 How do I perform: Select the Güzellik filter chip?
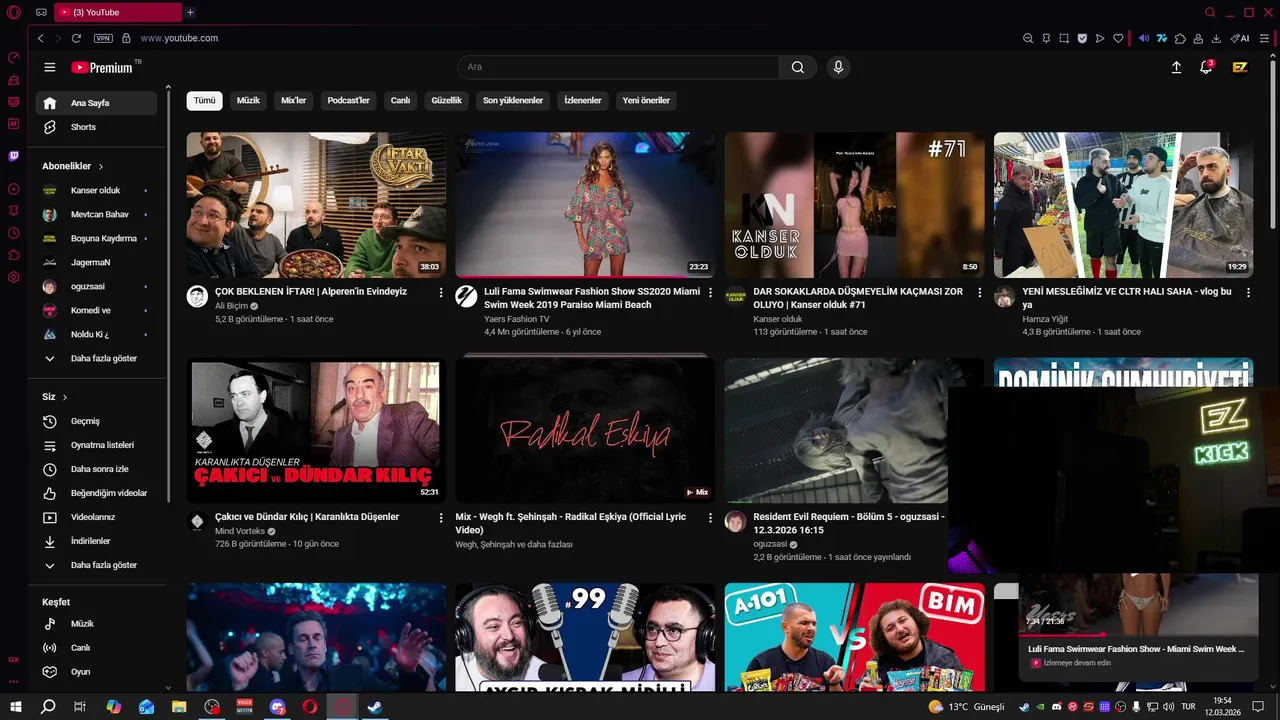pos(446,101)
